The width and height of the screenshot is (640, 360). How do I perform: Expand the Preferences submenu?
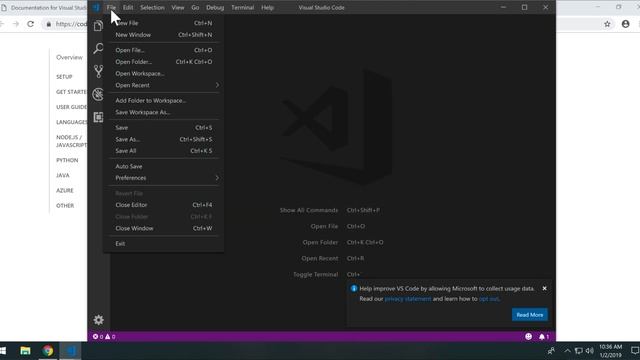pos(163,178)
